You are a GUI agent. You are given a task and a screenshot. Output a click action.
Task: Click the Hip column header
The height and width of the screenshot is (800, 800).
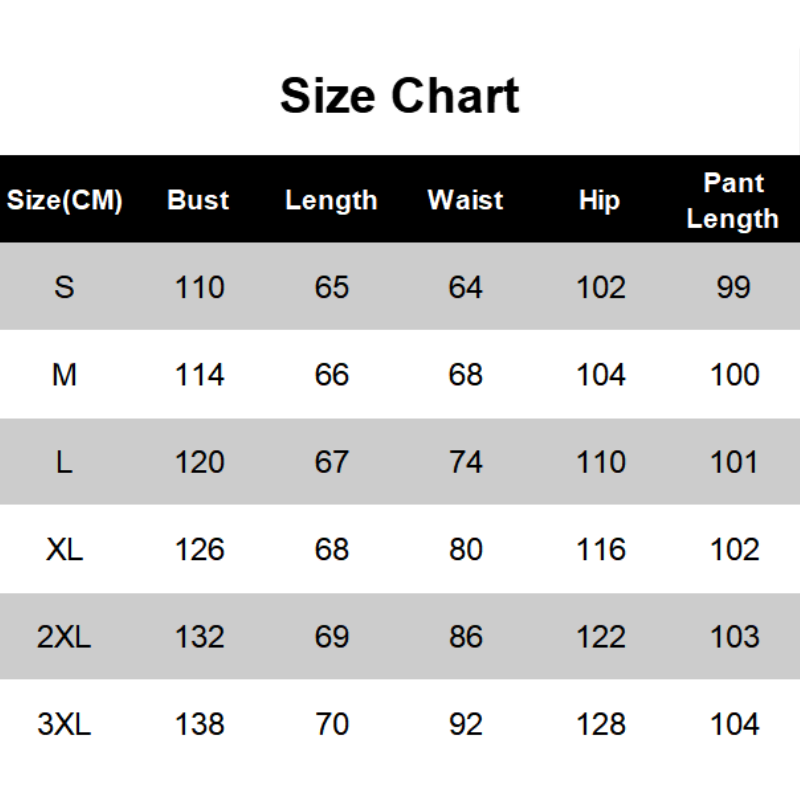pyautogui.click(x=600, y=200)
